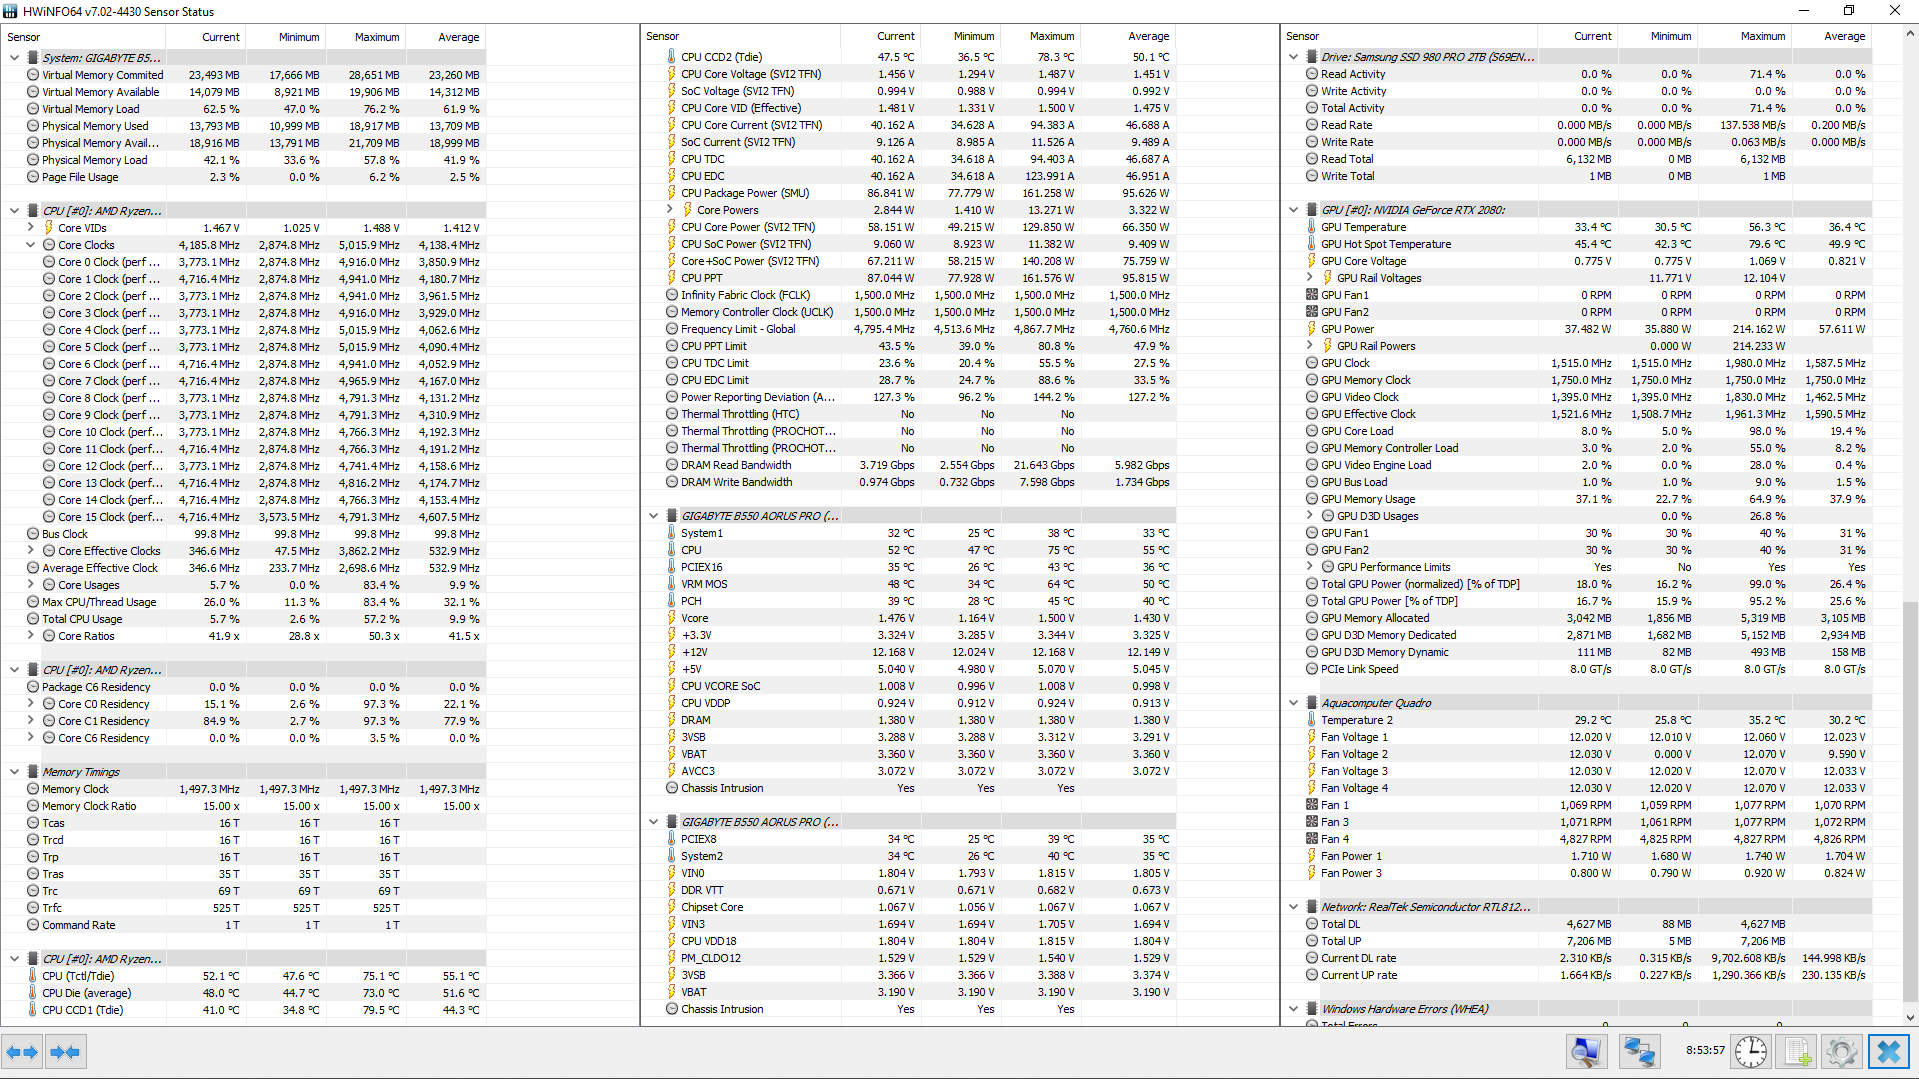
Task: Collapse the Windows Hardware Errors (WHEA) group
Action: [x=1293, y=1009]
